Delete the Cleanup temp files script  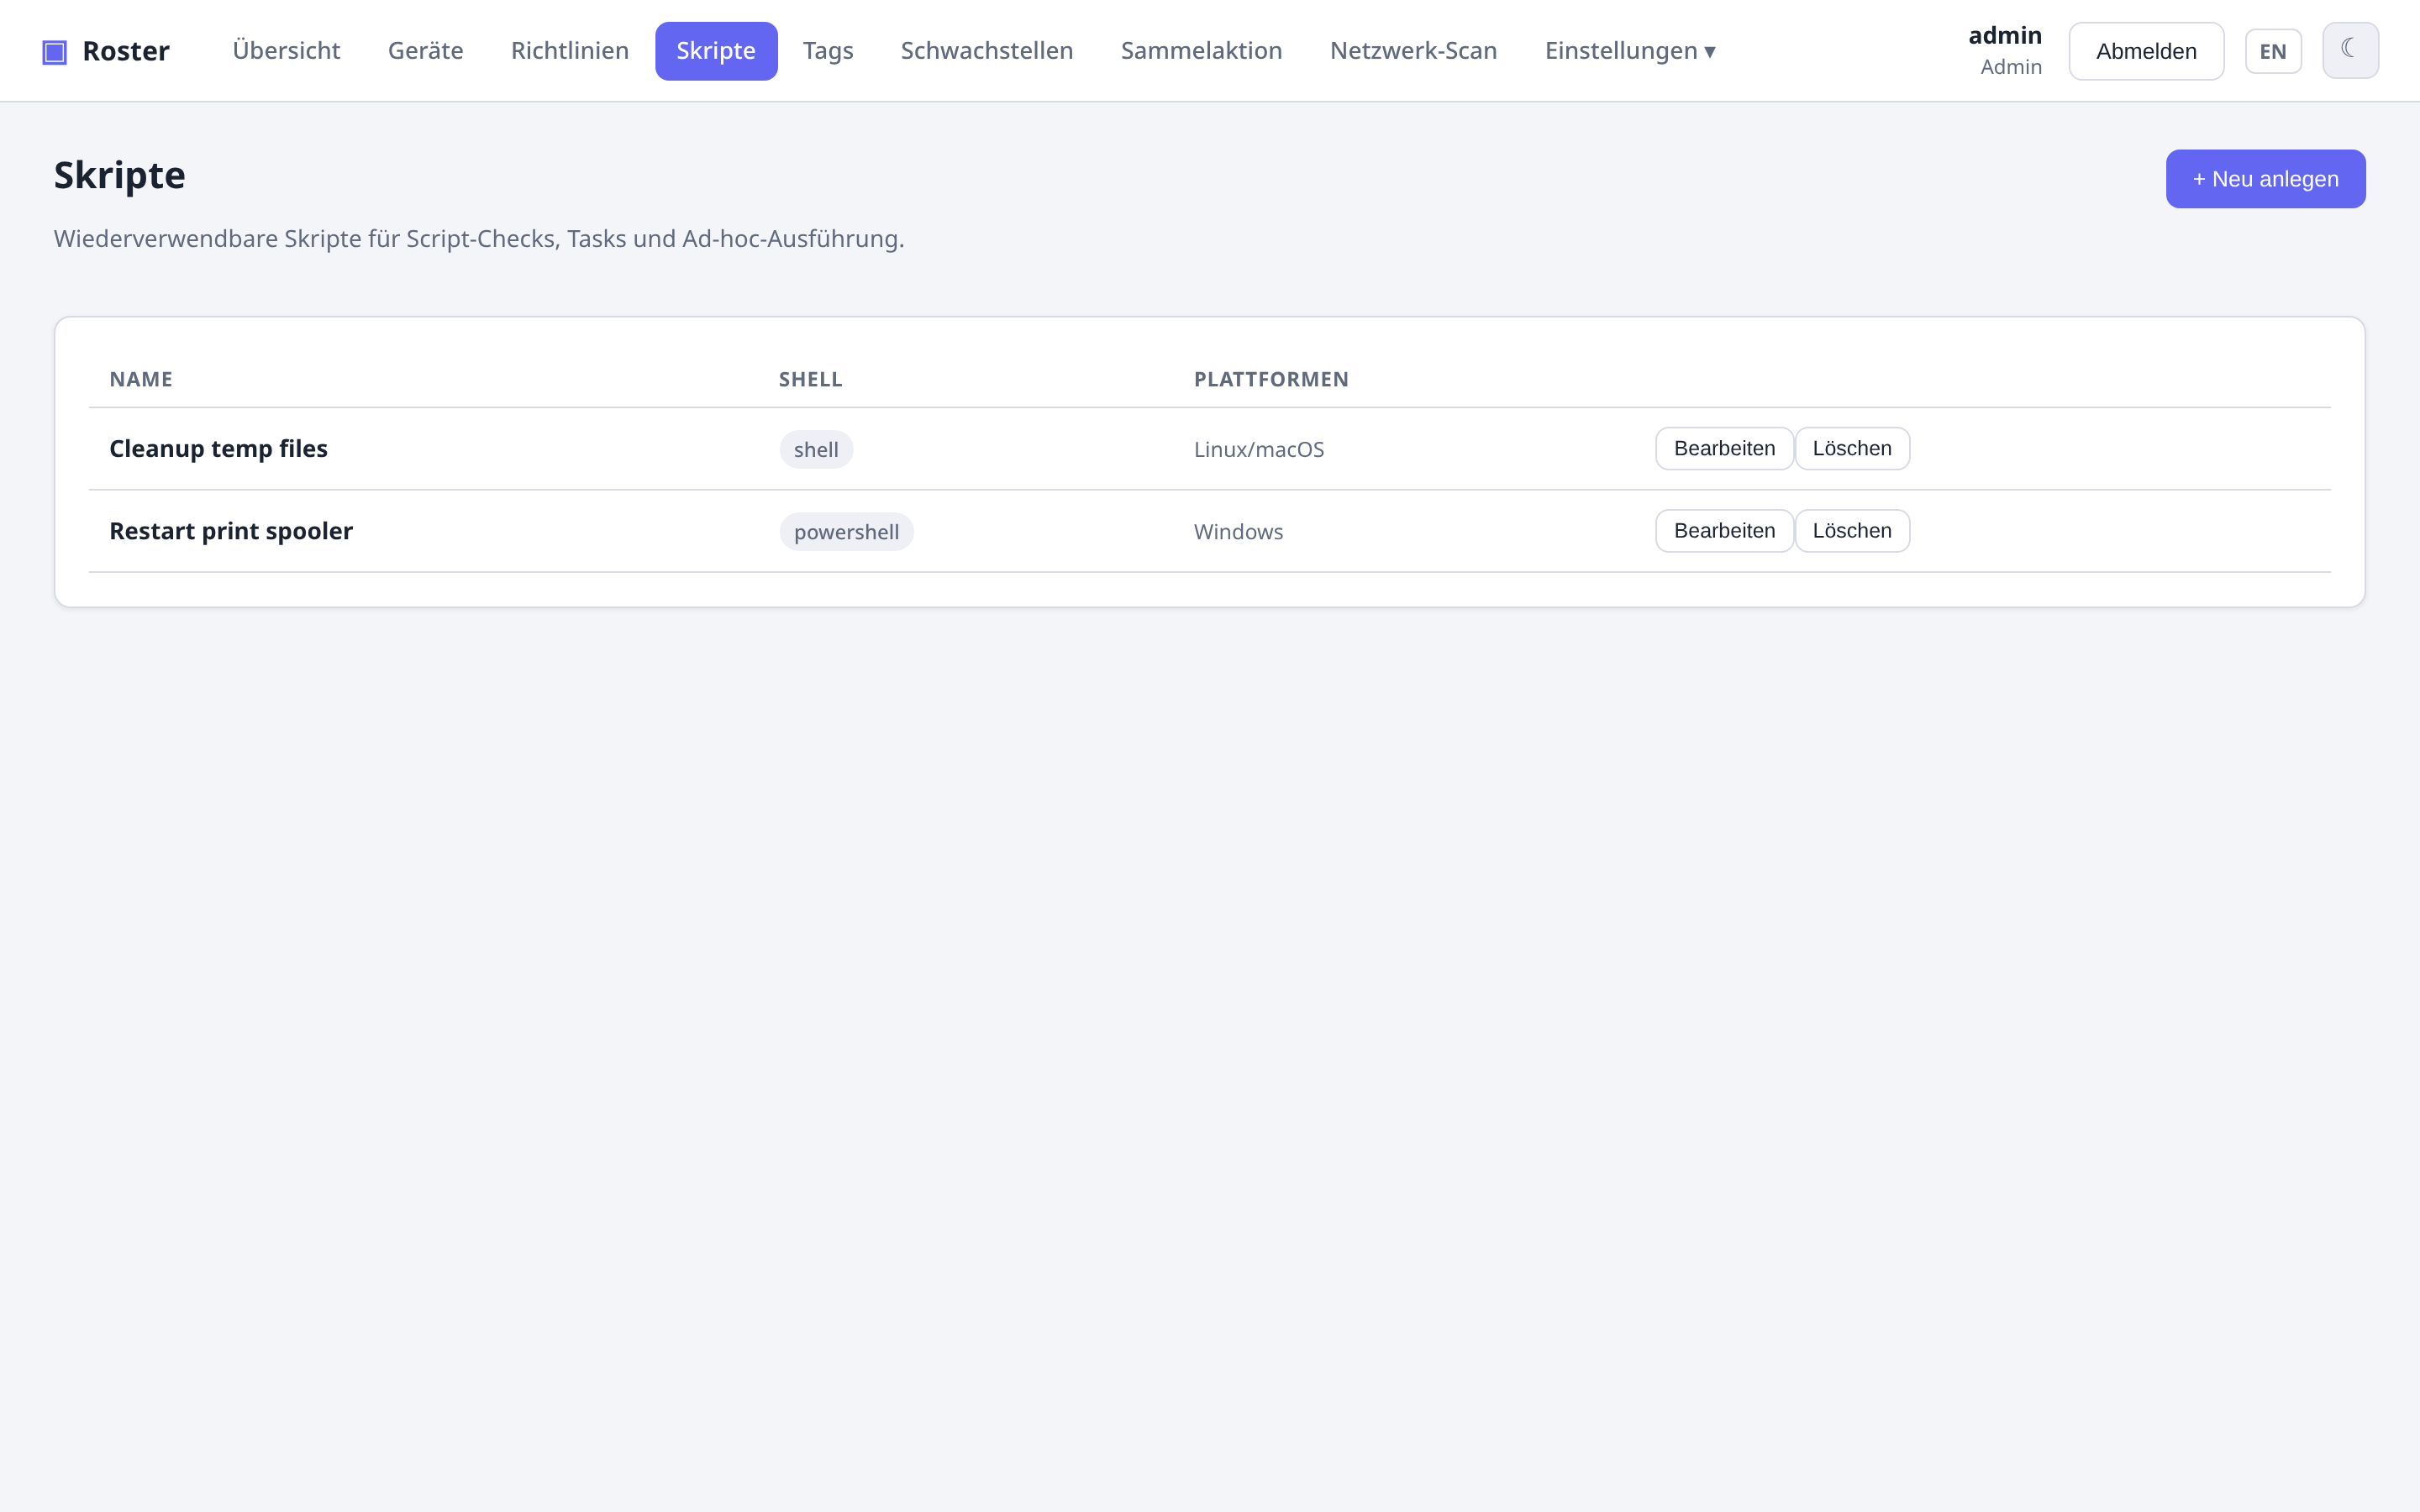[1852, 448]
